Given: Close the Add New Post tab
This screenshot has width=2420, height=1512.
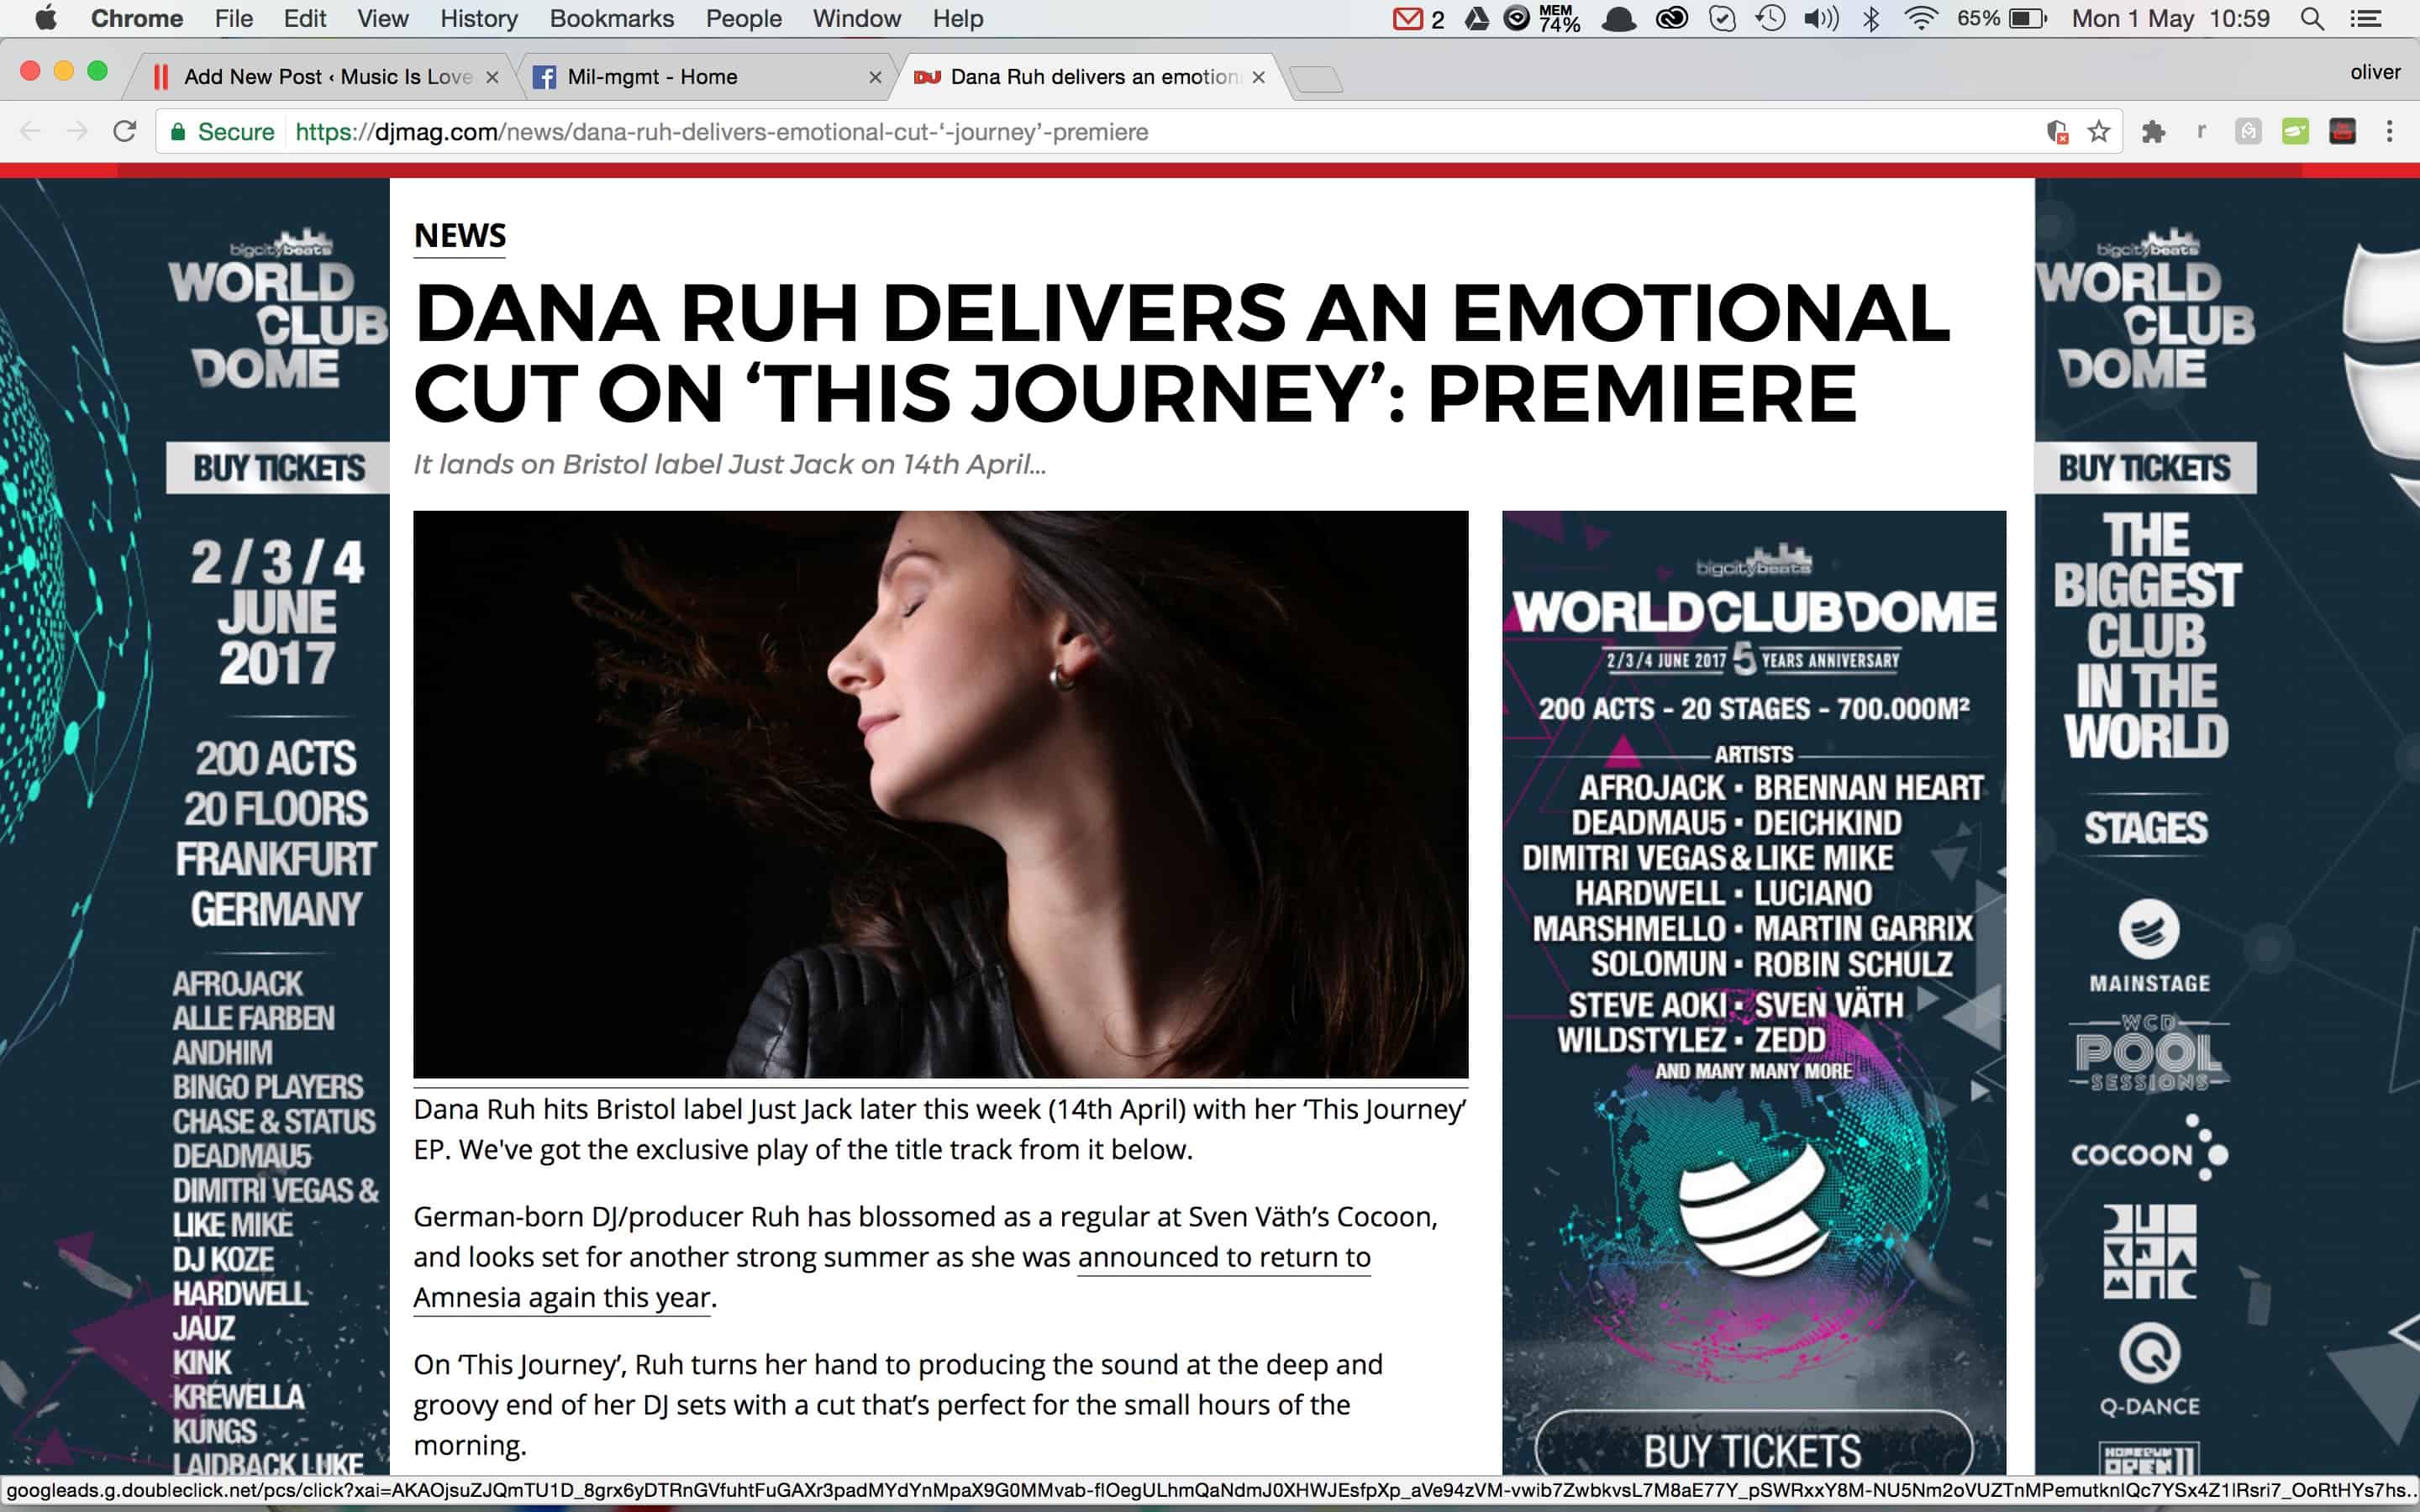Looking at the screenshot, I should click(x=492, y=77).
